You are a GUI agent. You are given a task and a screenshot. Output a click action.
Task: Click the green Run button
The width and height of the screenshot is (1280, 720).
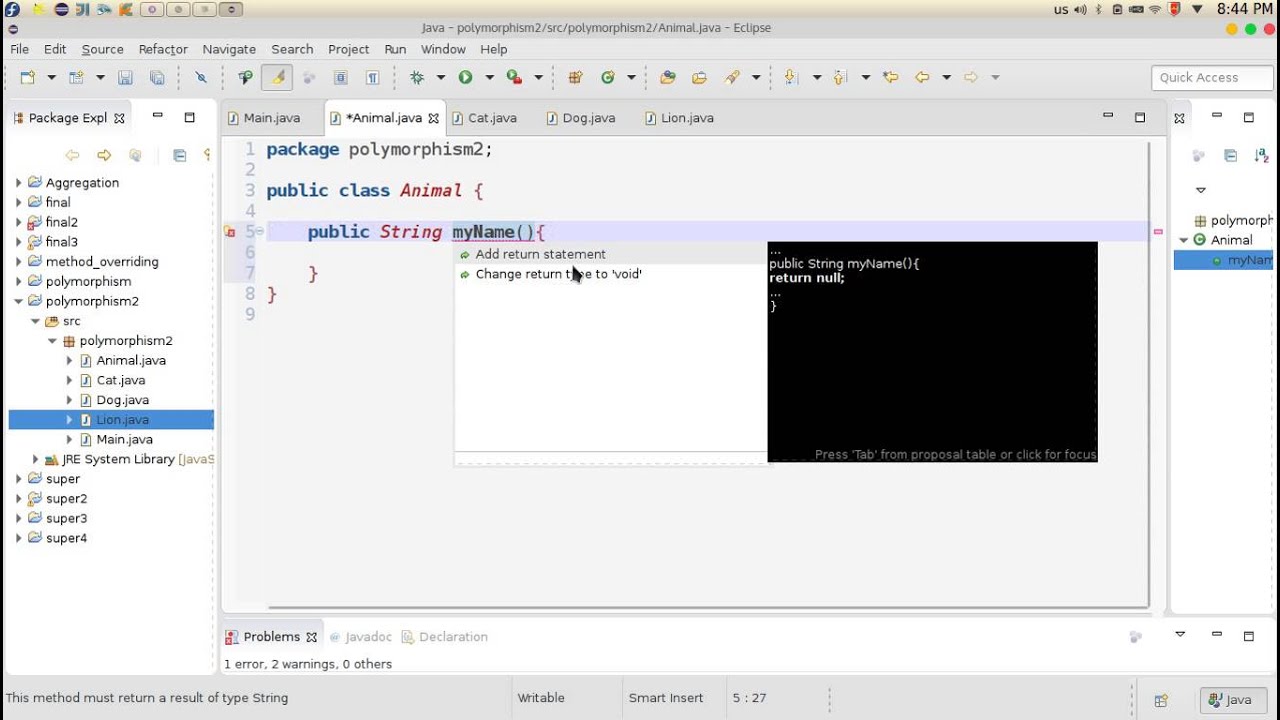pos(465,77)
